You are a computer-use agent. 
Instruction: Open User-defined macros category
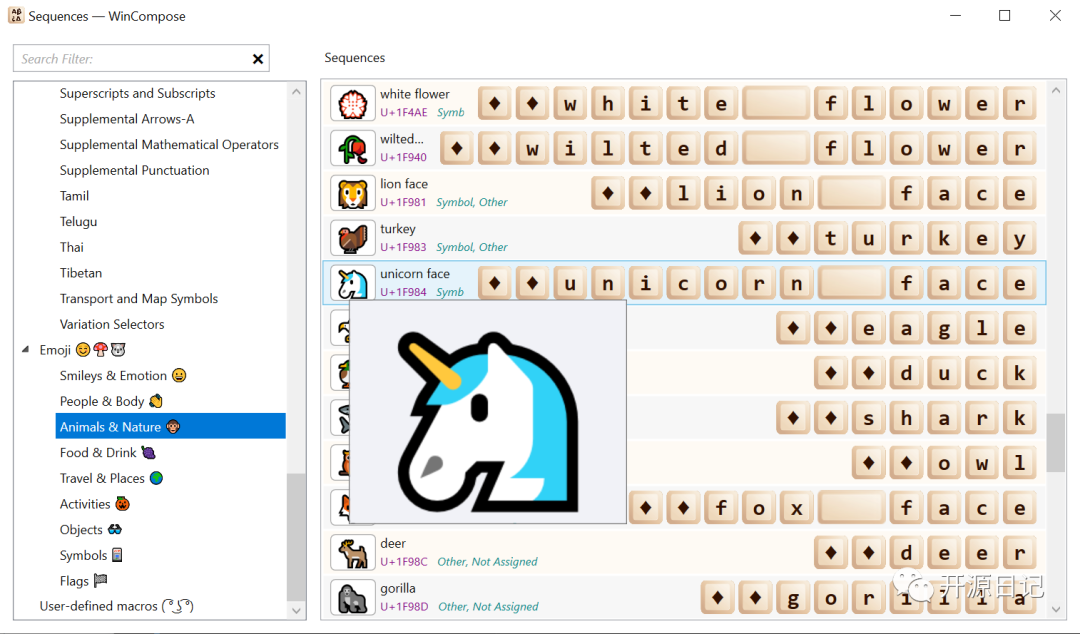116,606
